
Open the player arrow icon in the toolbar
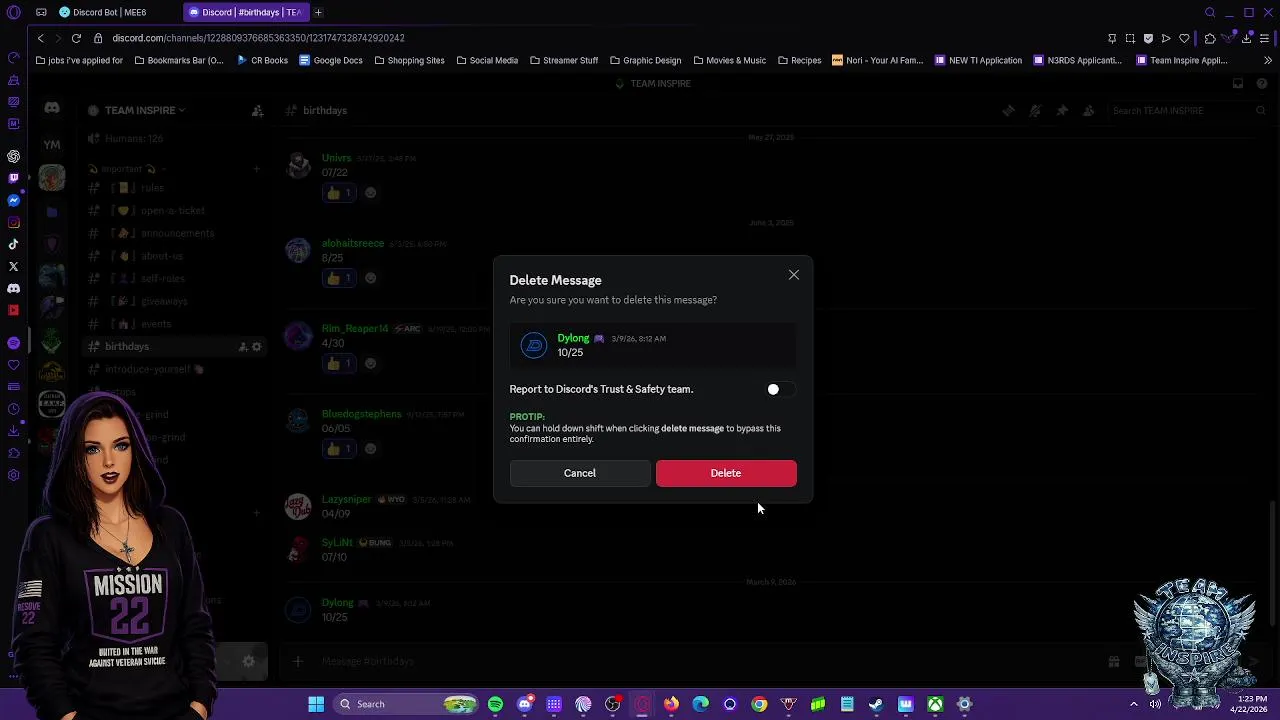click(x=1166, y=38)
